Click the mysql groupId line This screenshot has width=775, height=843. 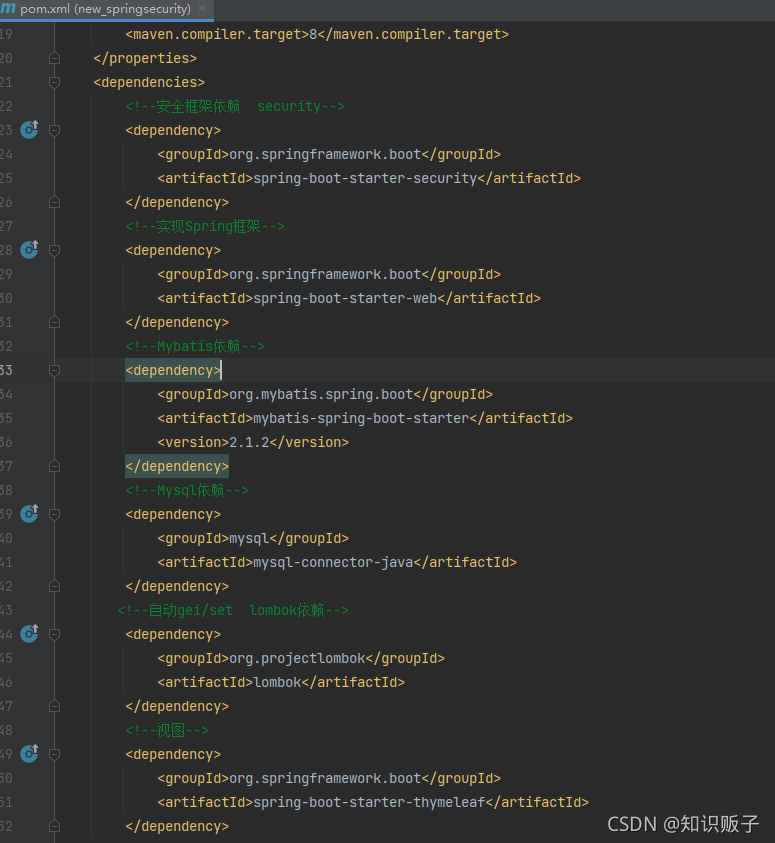(x=253, y=538)
